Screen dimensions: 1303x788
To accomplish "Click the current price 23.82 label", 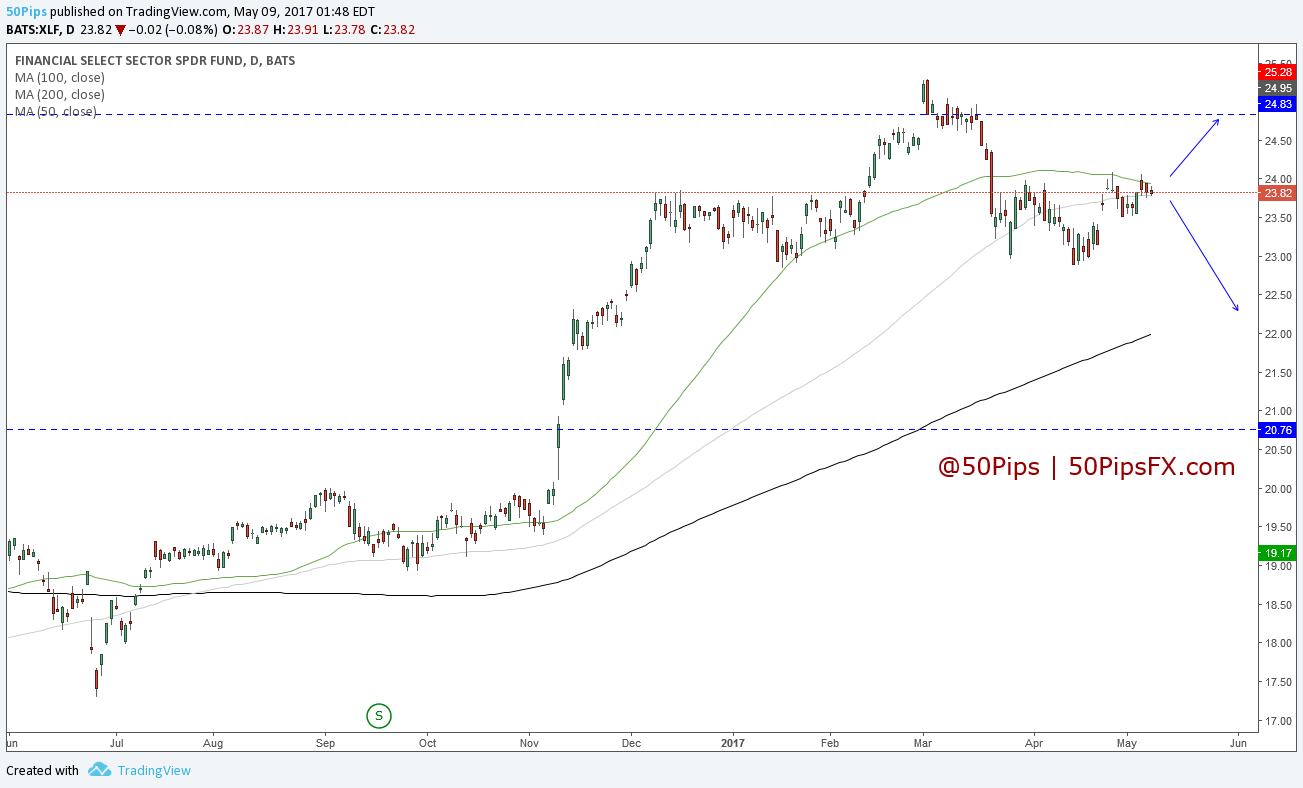I will coord(1277,193).
